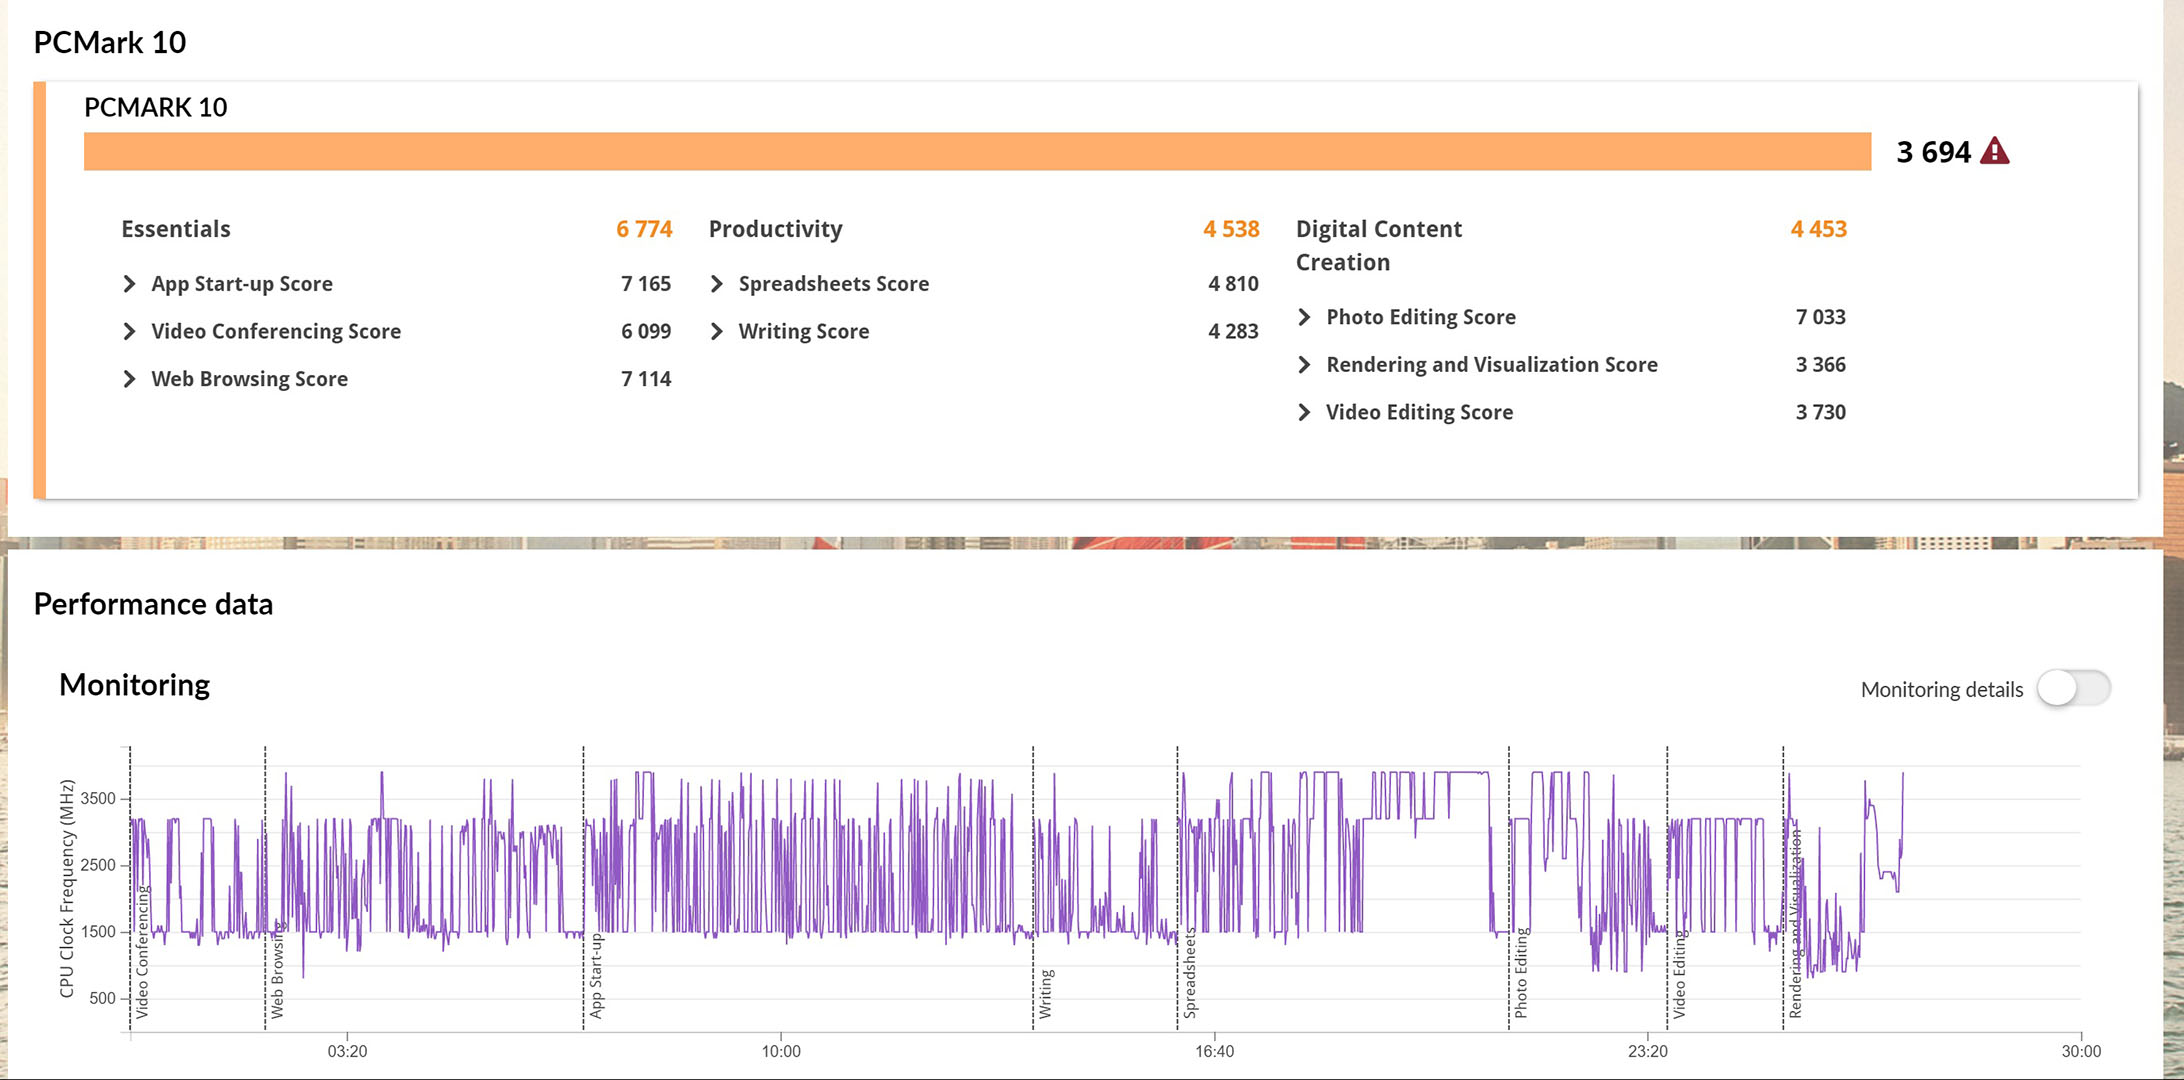
Task: Click the Photo Editing value 7 033
Action: [1821, 317]
